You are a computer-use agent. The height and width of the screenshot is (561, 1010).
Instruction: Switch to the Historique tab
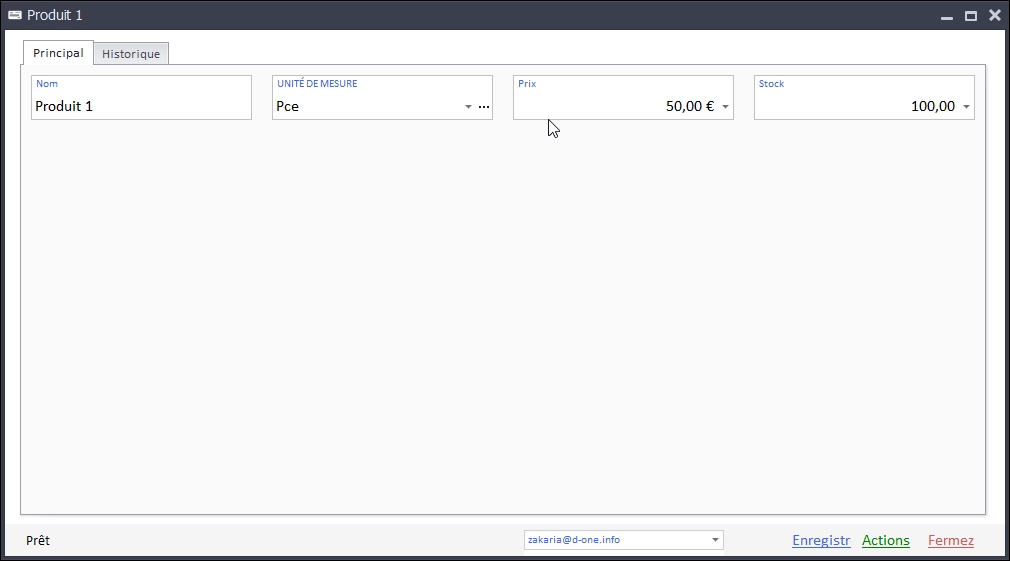tap(131, 54)
